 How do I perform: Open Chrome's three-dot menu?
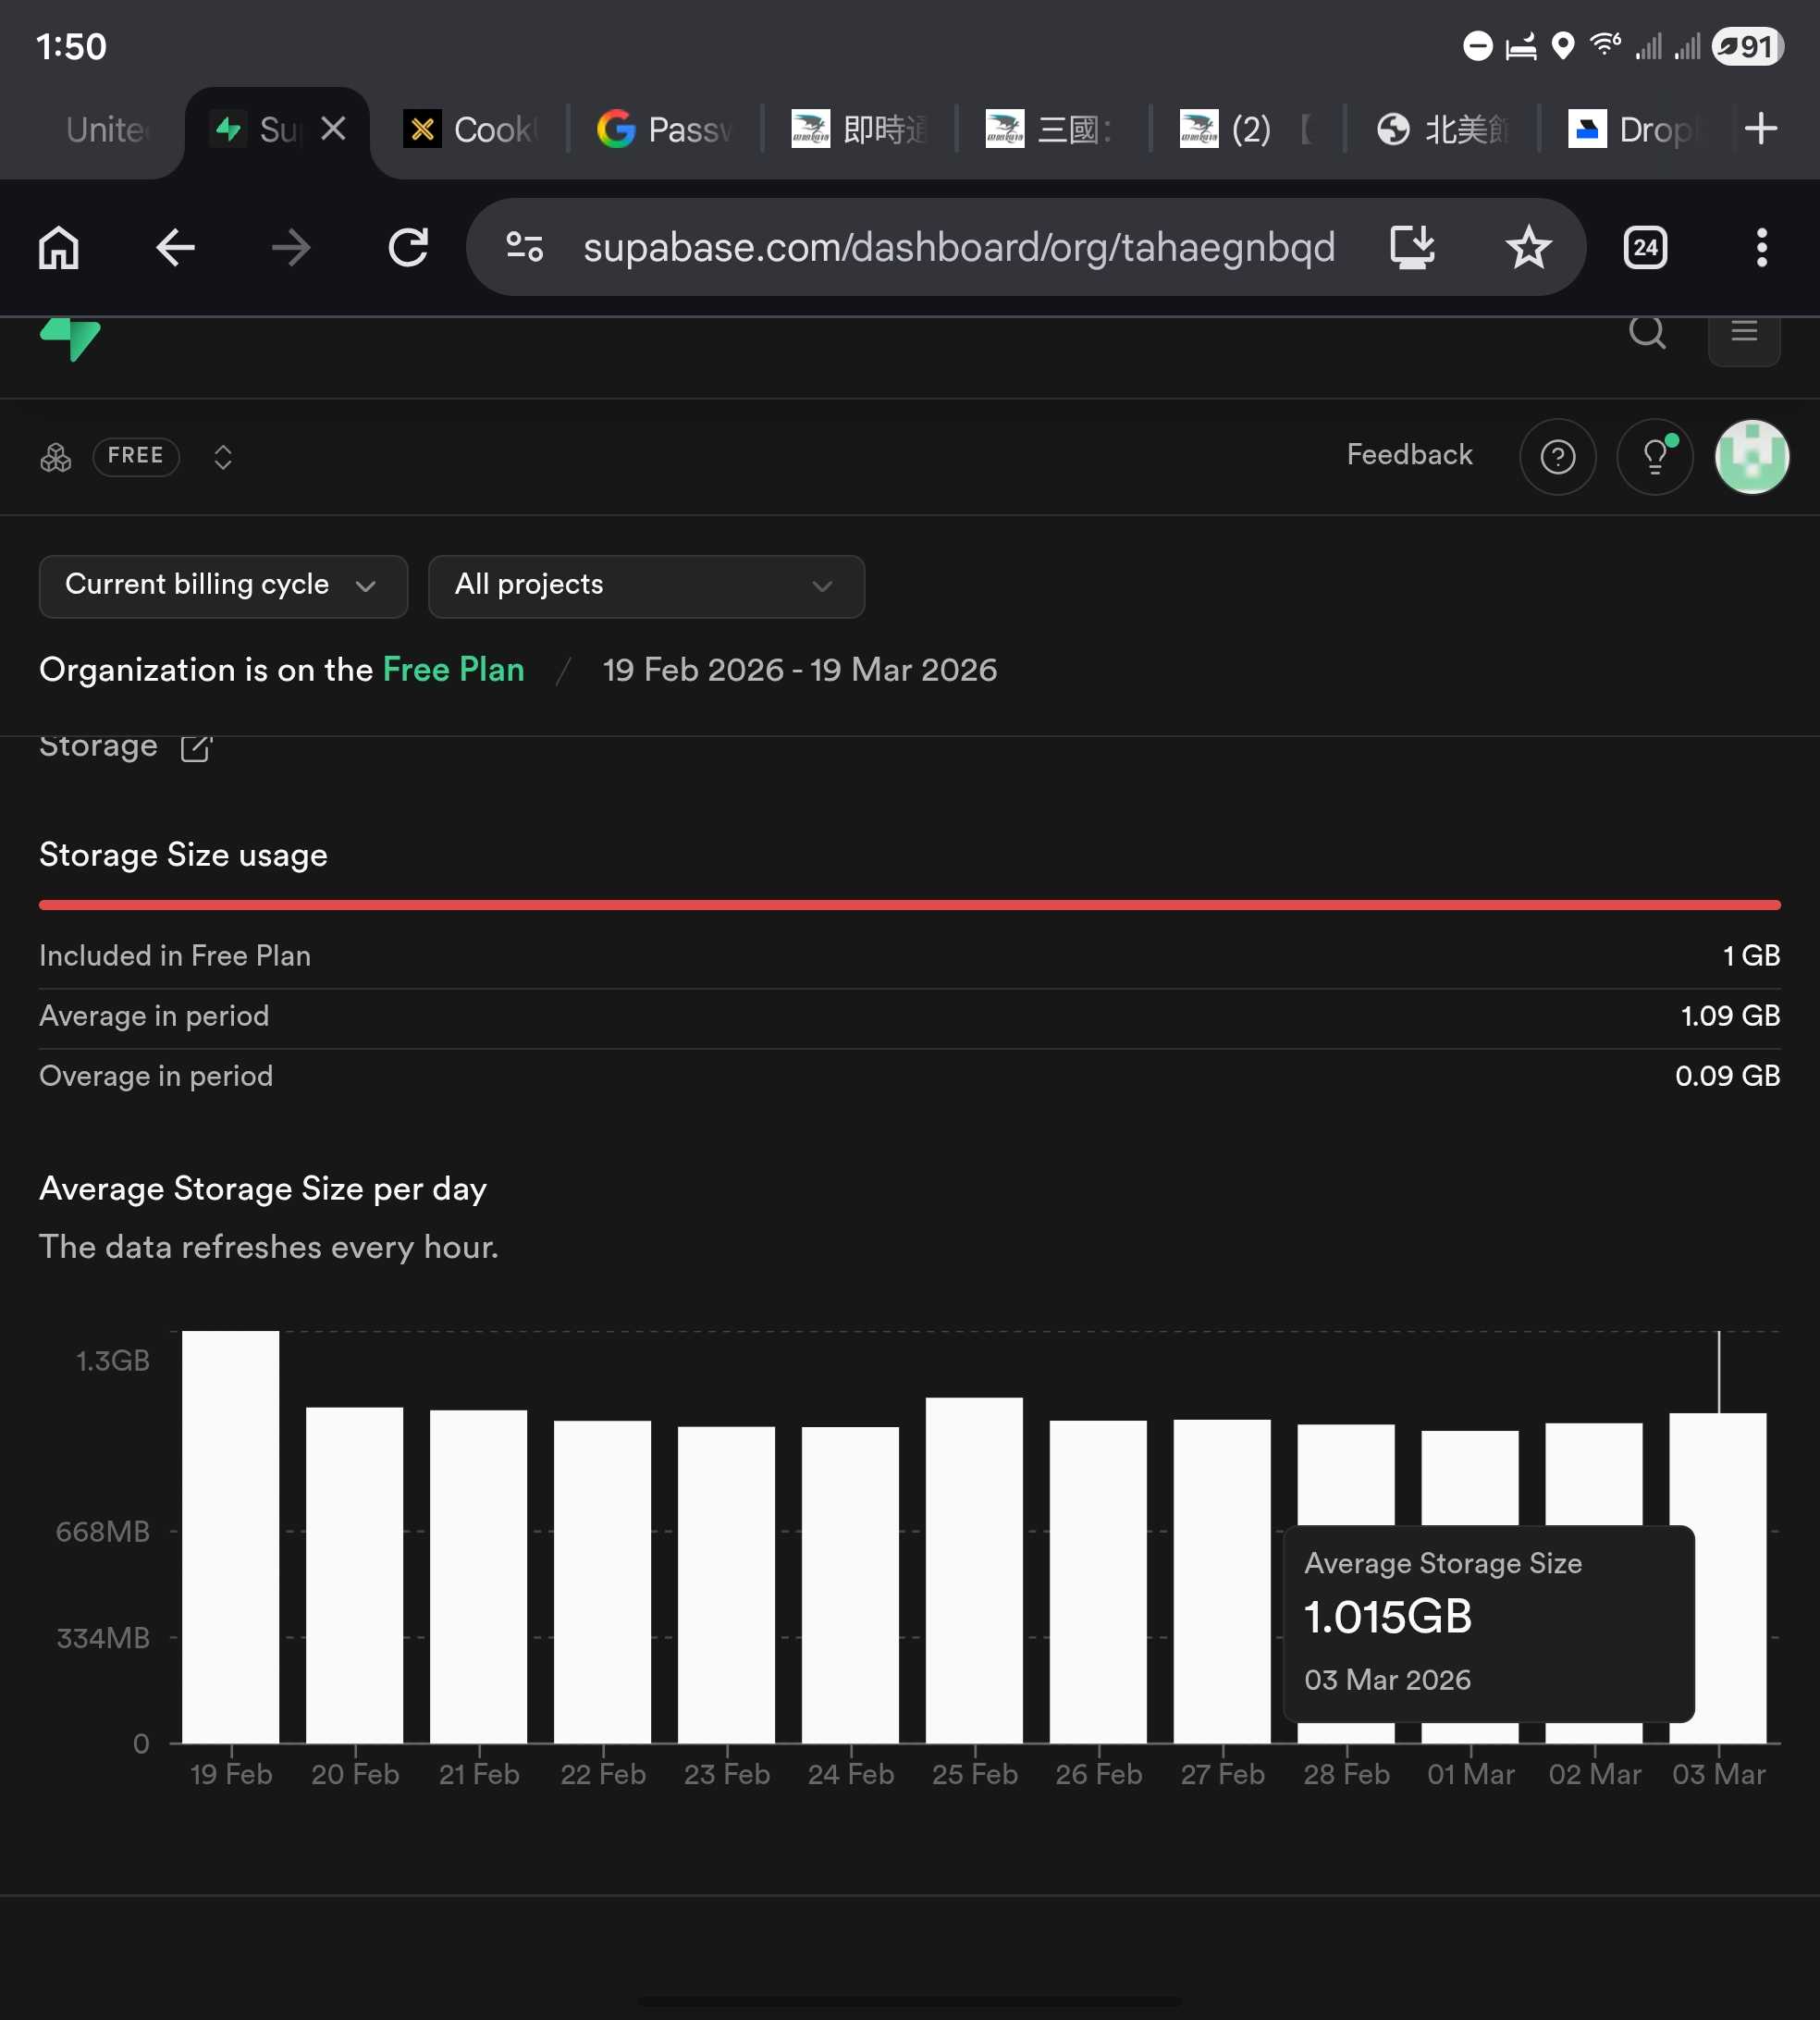pos(1760,247)
